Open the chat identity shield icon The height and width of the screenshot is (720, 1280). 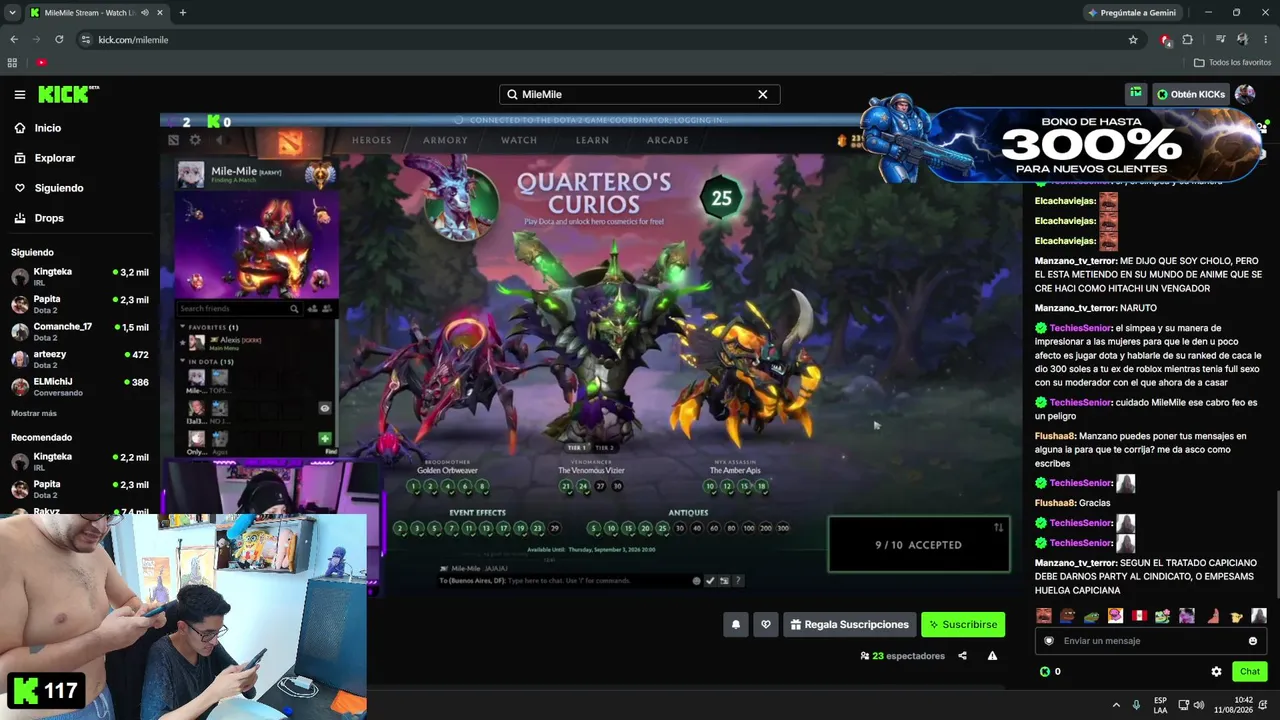[1049, 641]
